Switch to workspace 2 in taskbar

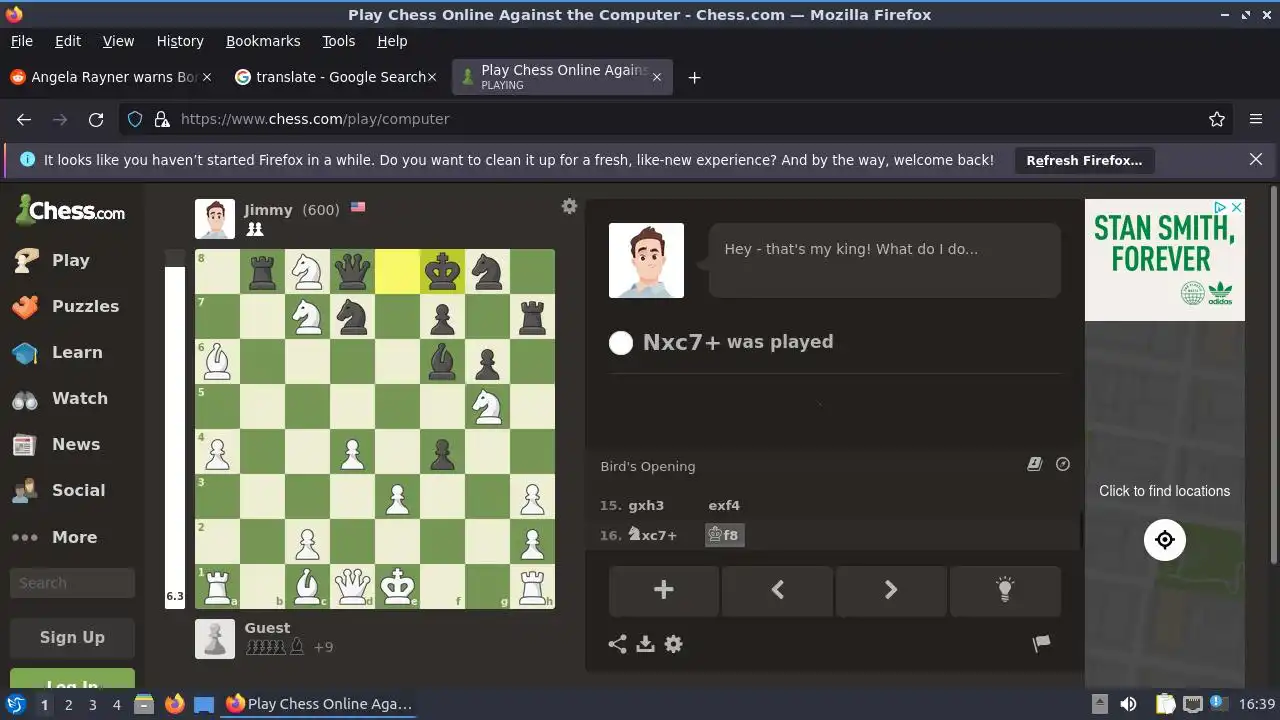click(68, 704)
